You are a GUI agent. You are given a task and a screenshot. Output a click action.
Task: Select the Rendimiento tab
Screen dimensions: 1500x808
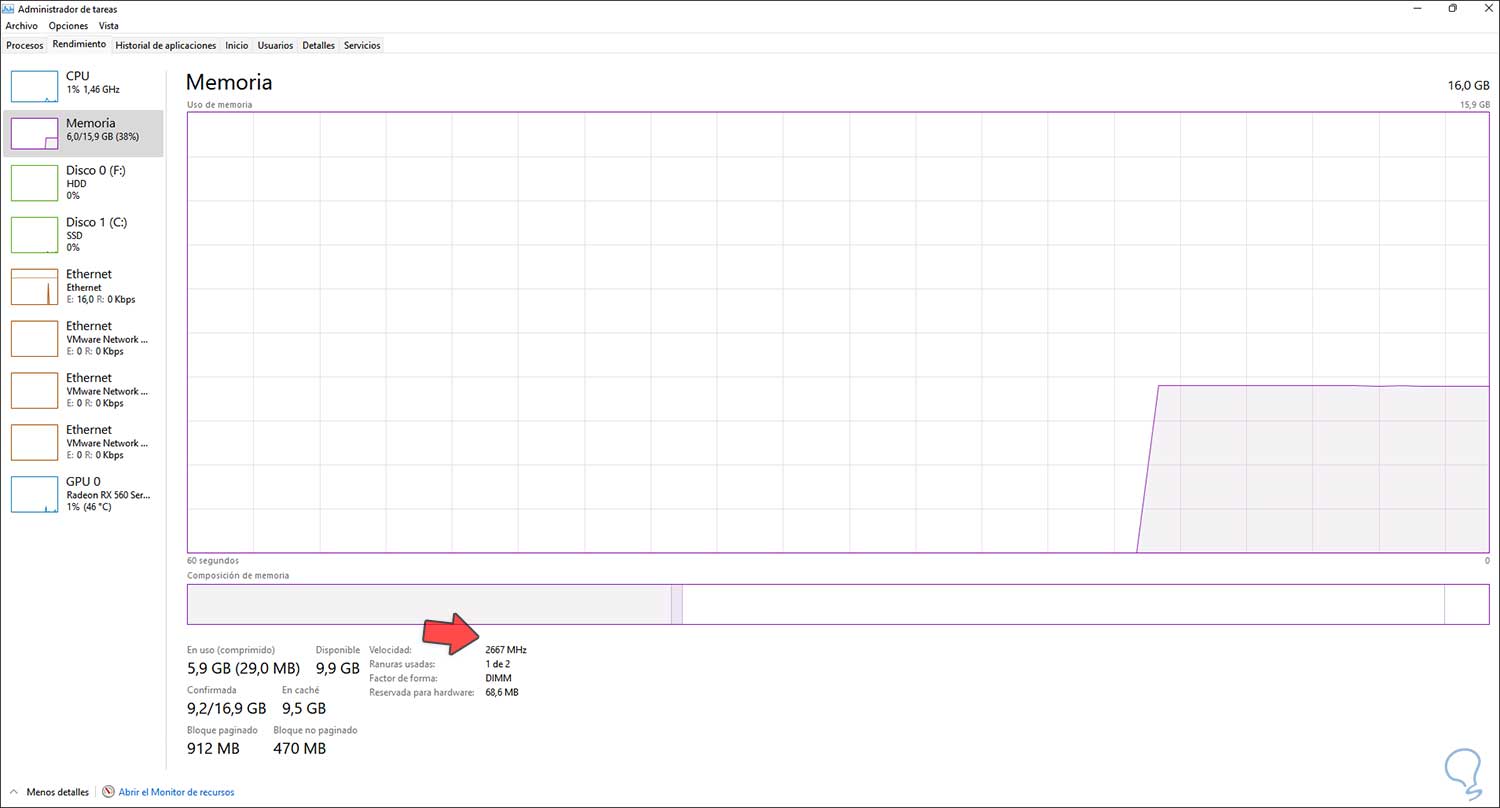(79, 45)
